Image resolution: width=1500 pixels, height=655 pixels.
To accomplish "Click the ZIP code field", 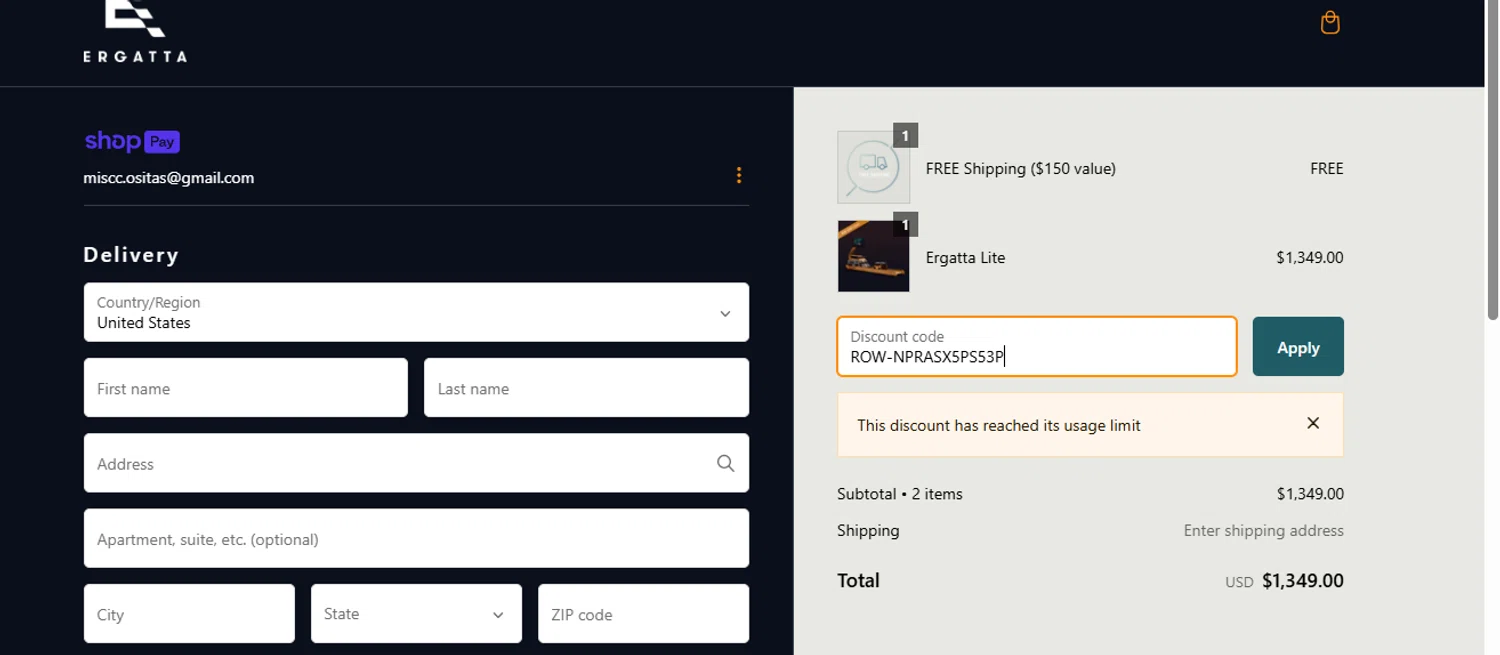I will click(643, 614).
